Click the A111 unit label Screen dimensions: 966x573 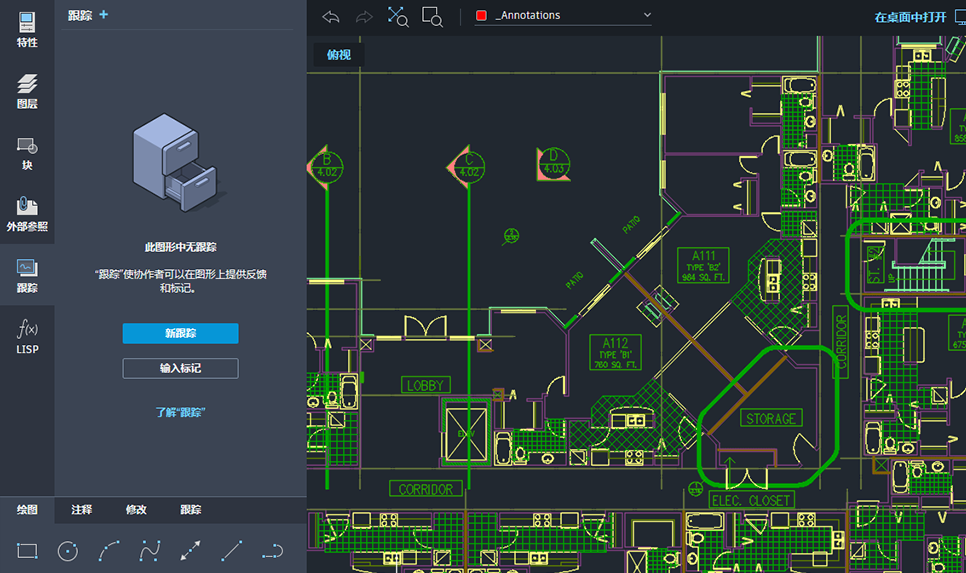[x=703, y=266]
